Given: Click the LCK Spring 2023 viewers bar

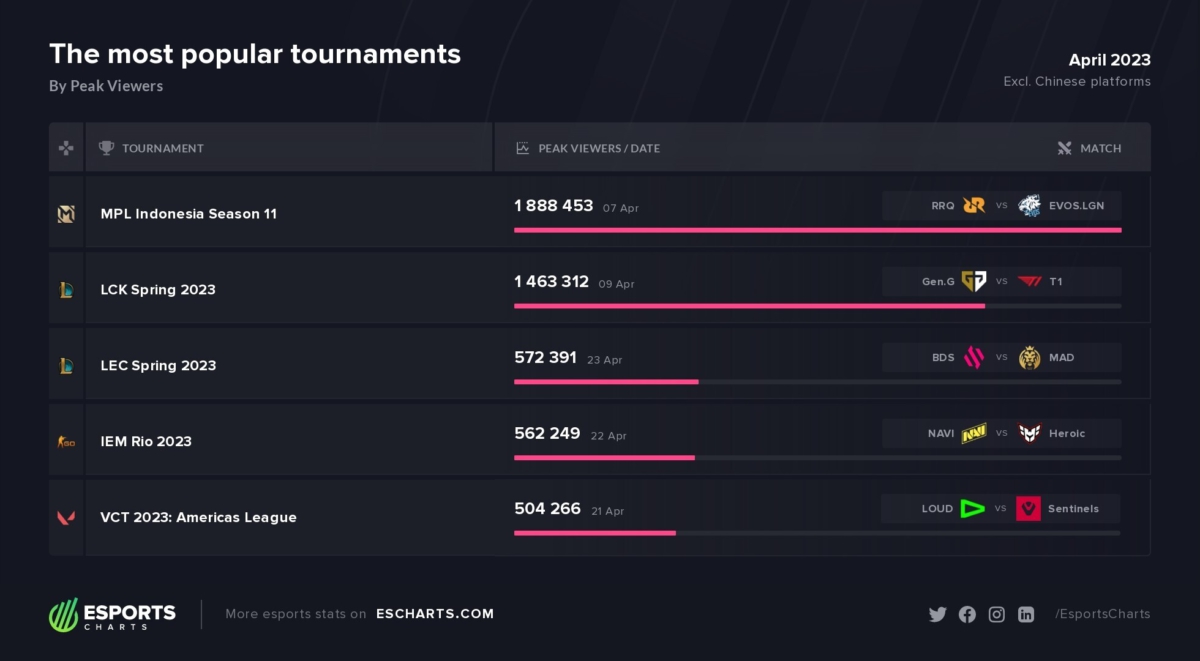Looking at the screenshot, I should coord(749,306).
